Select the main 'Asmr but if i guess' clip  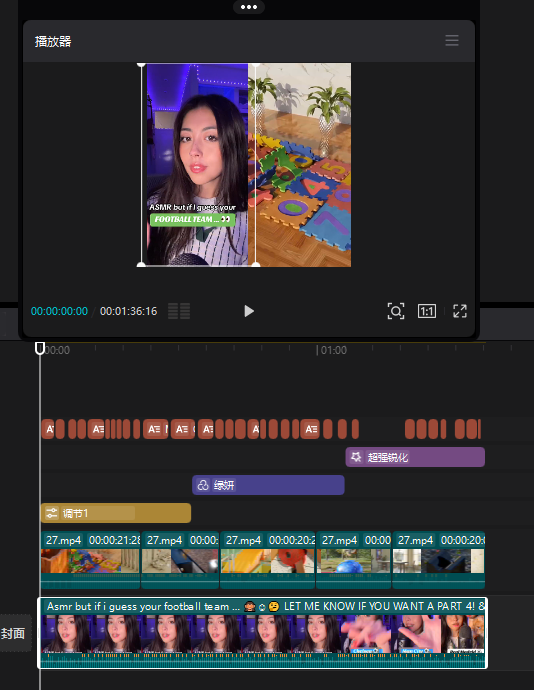pyautogui.click(x=263, y=633)
